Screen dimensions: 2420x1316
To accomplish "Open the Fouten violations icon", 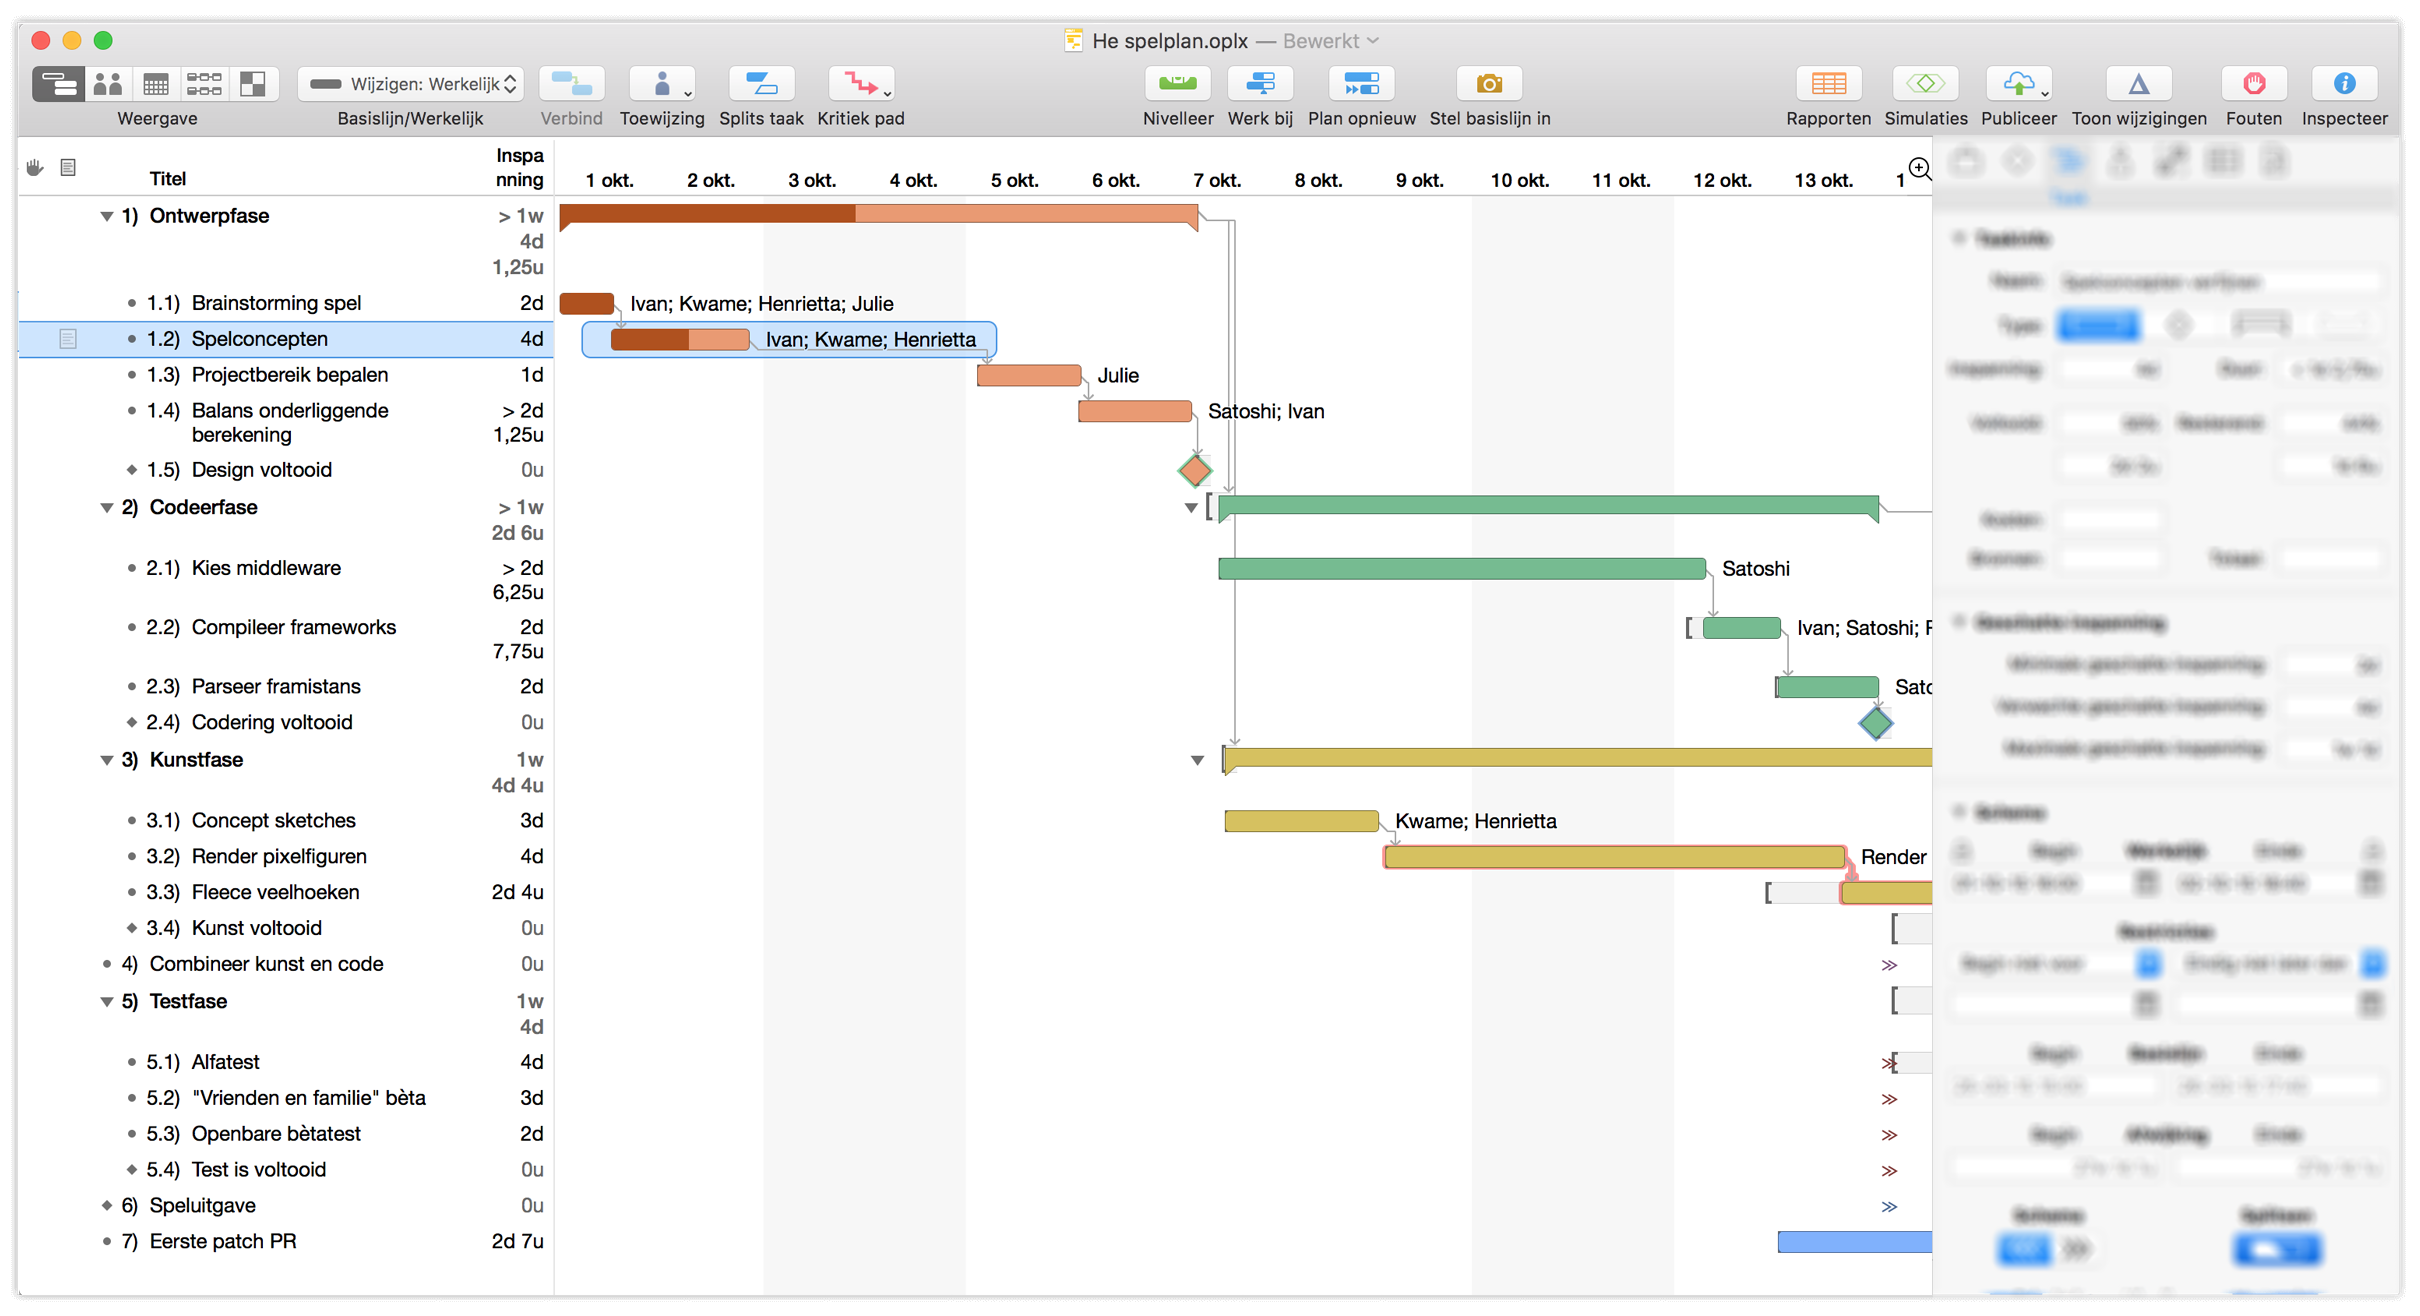I will 2253,84.
